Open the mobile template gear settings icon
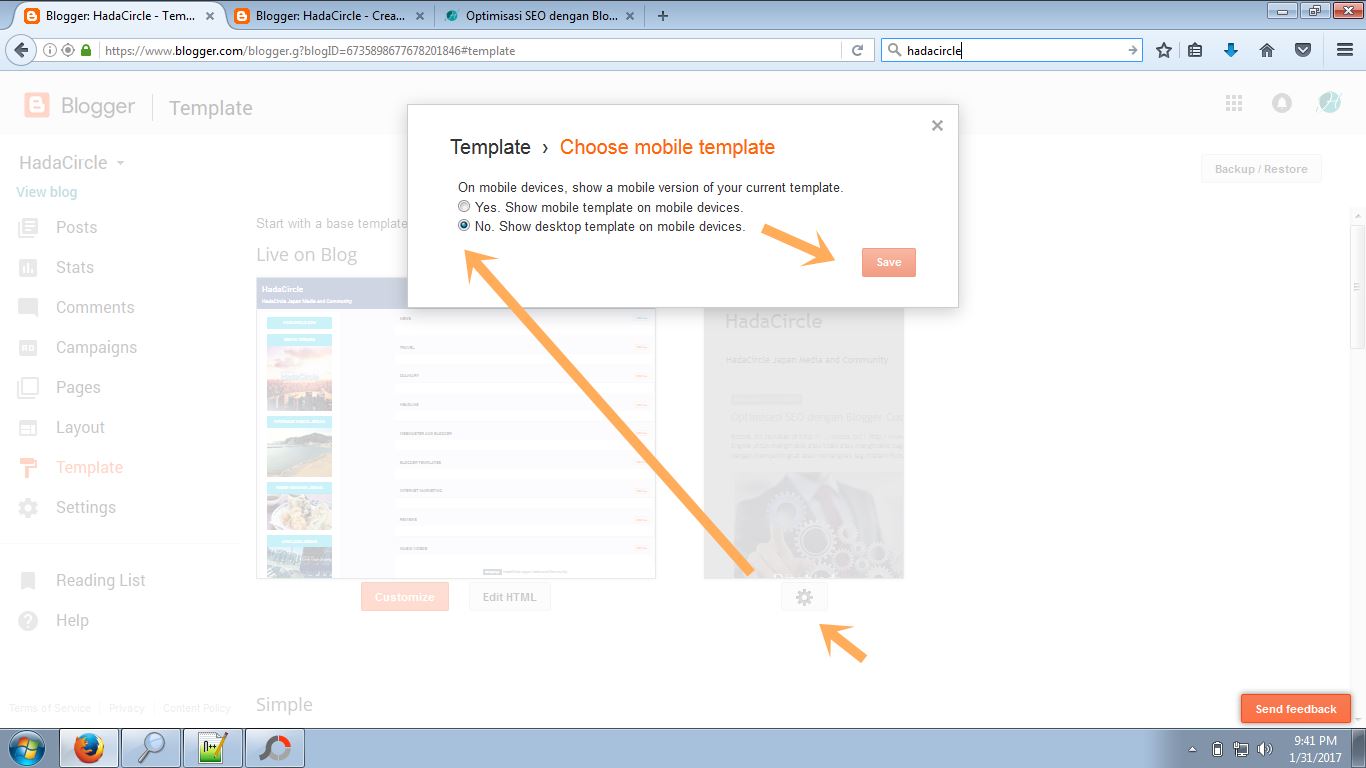 [804, 597]
